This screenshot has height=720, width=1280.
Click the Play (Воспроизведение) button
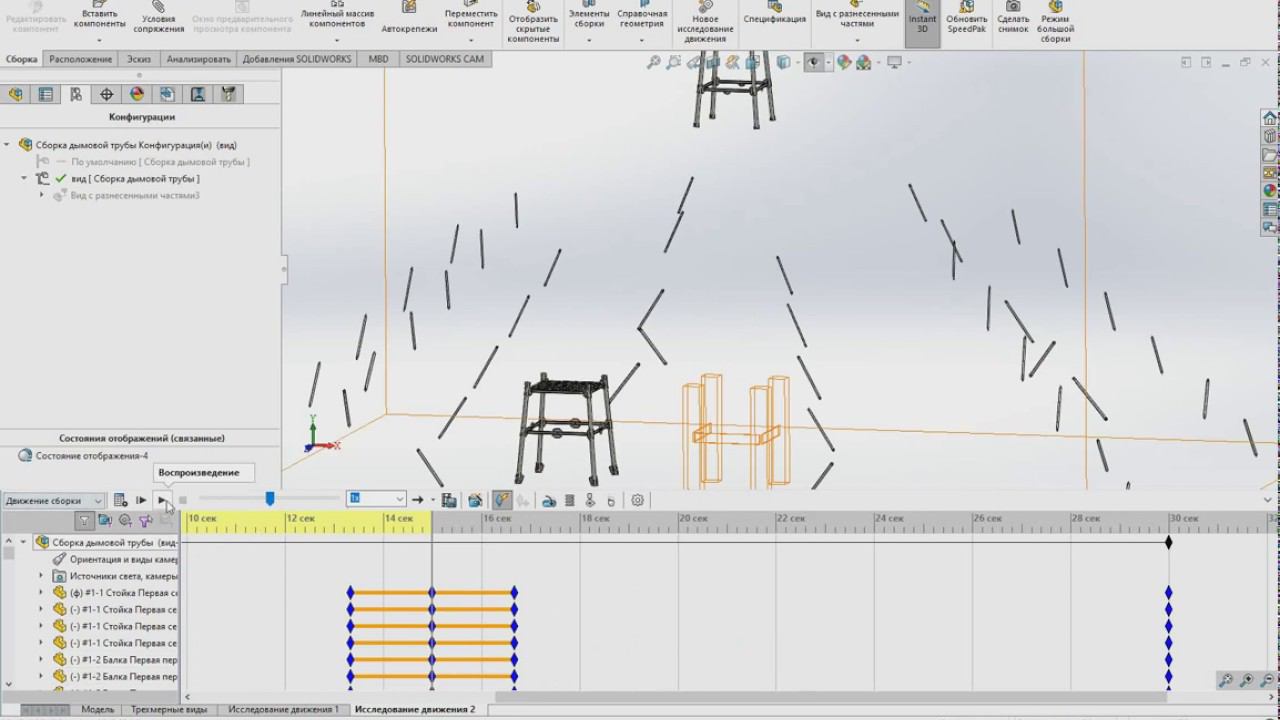coord(163,500)
